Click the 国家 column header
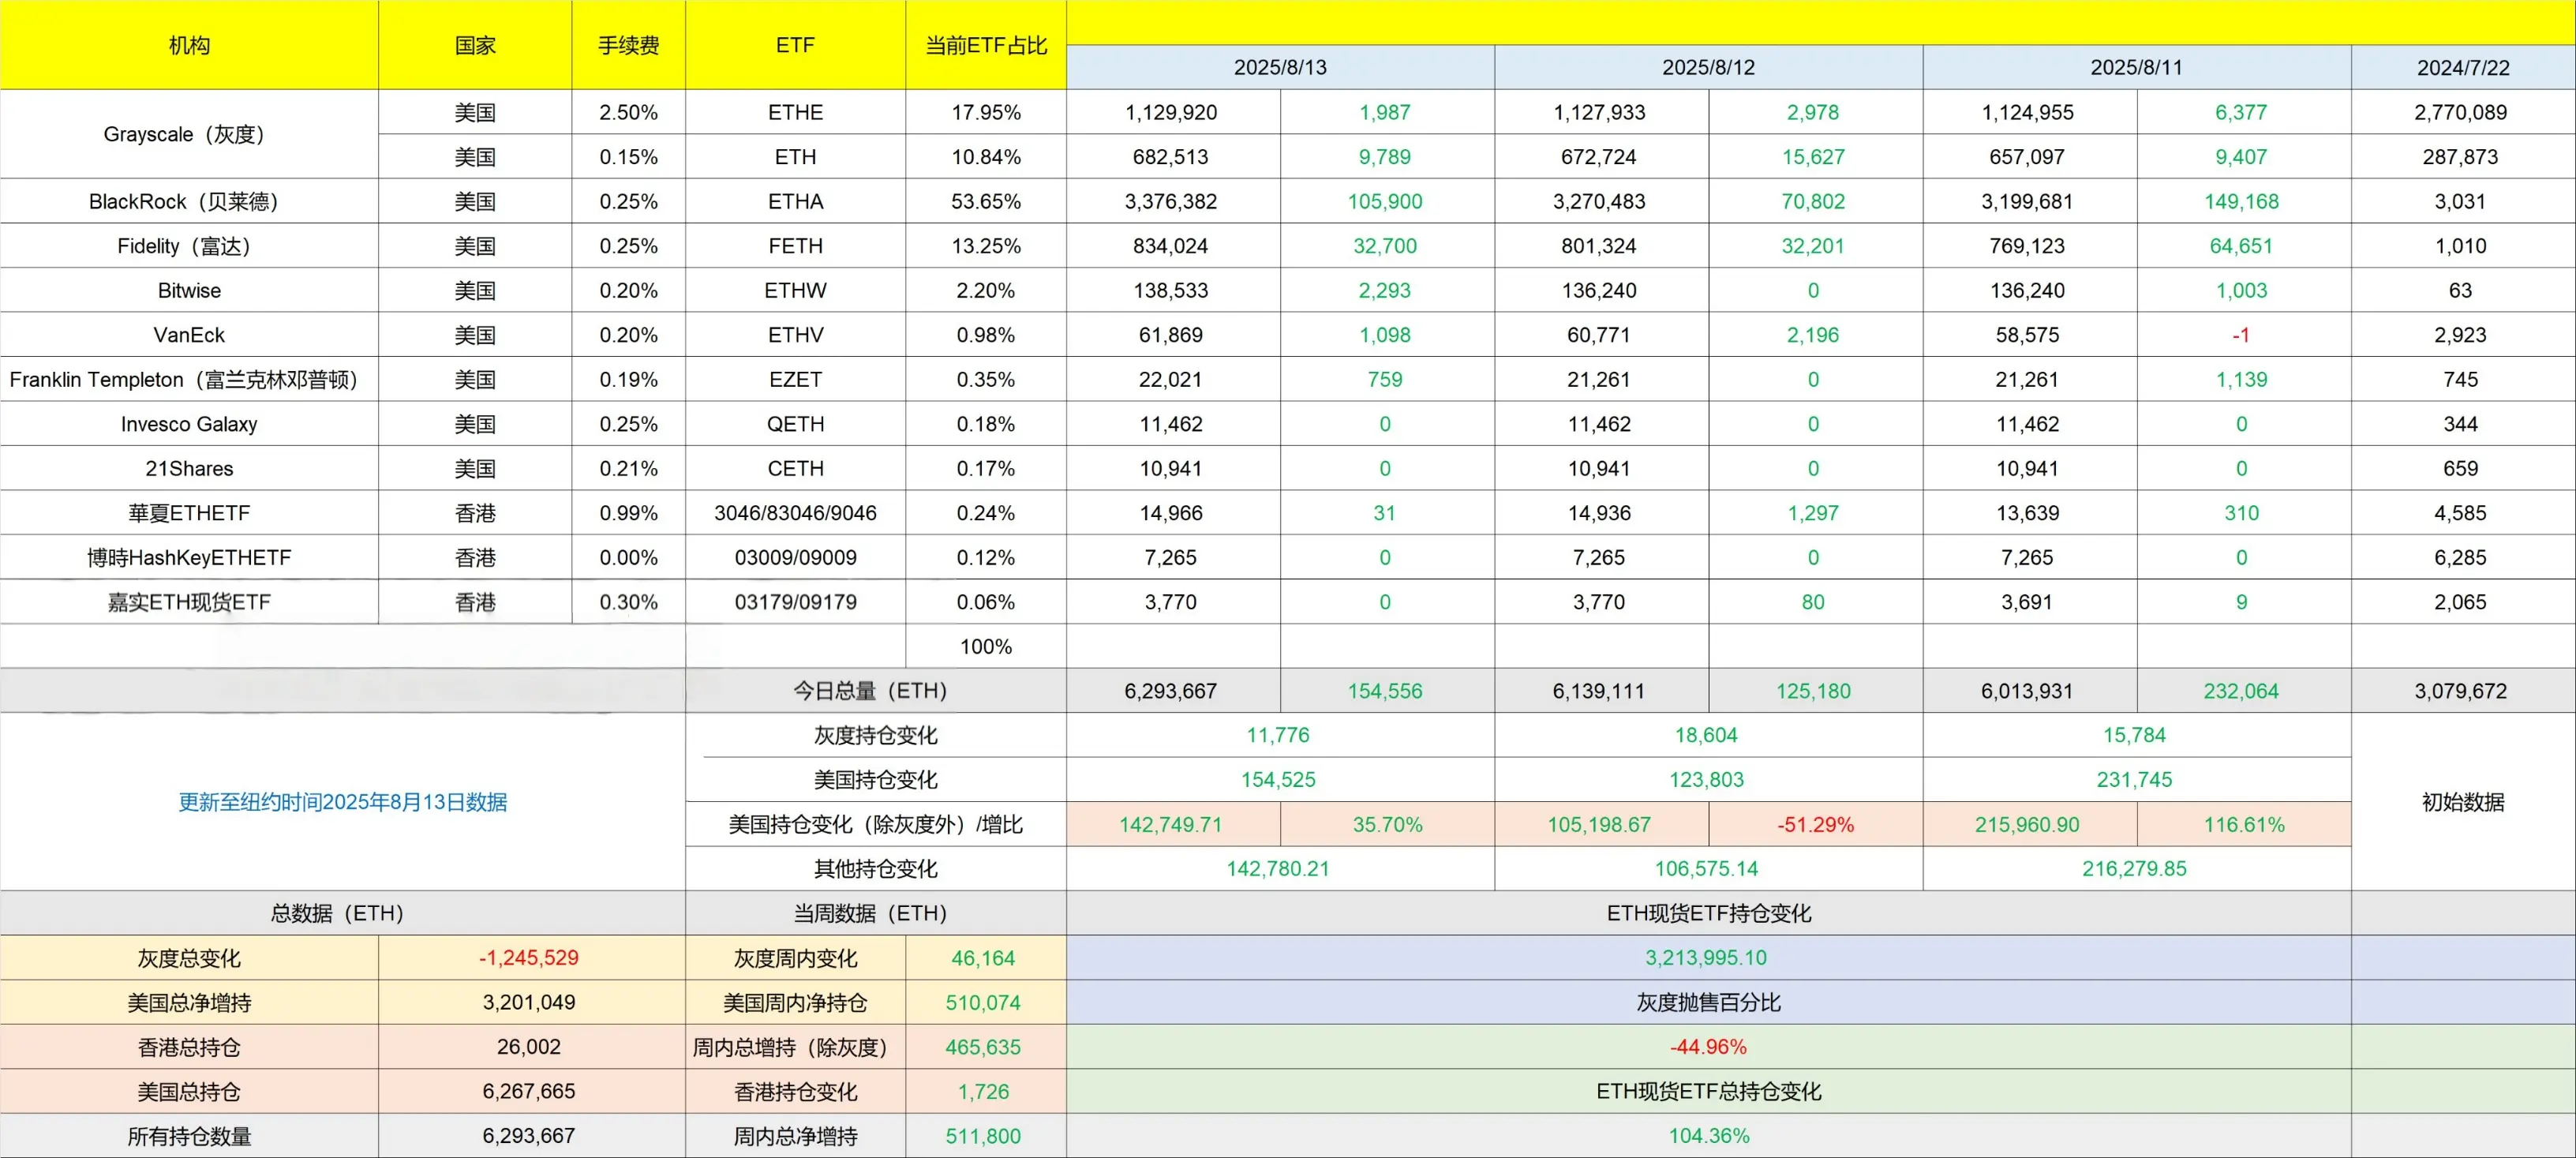The width and height of the screenshot is (2576, 1158). tap(475, 45)
